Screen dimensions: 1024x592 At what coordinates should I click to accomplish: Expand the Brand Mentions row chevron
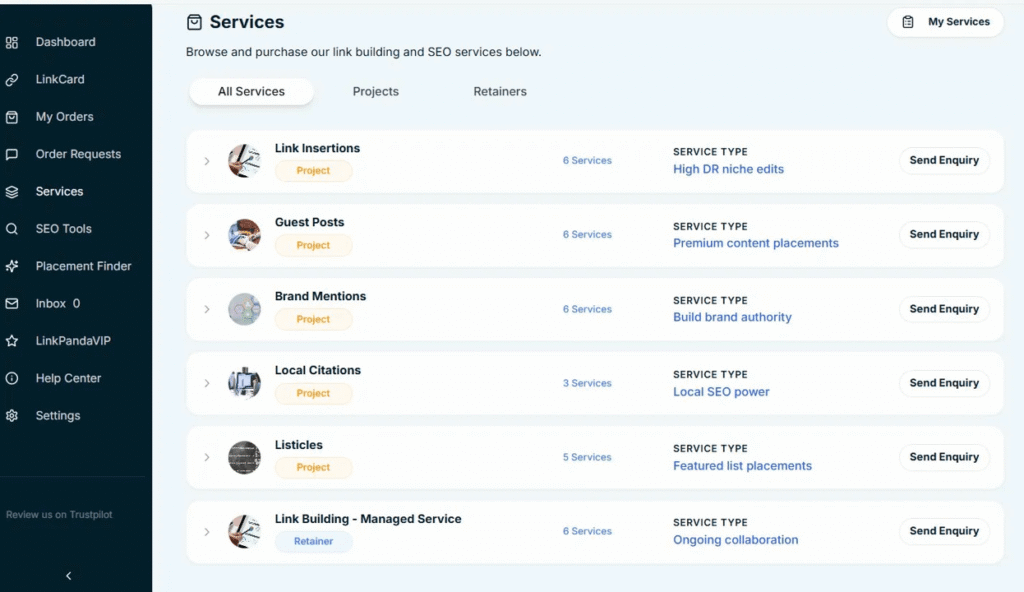207,309
